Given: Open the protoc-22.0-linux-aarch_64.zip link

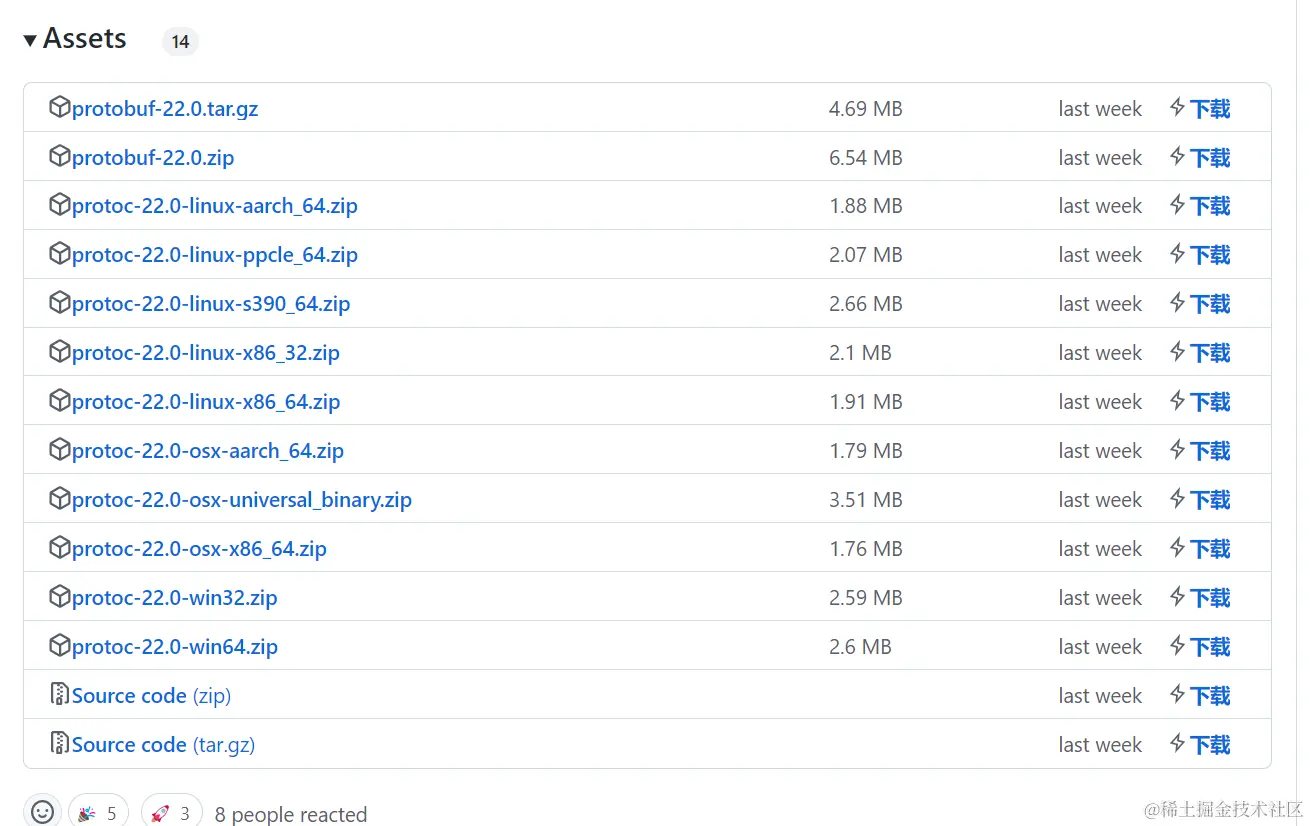Looking at the screenshot, I should click(215, 206).
